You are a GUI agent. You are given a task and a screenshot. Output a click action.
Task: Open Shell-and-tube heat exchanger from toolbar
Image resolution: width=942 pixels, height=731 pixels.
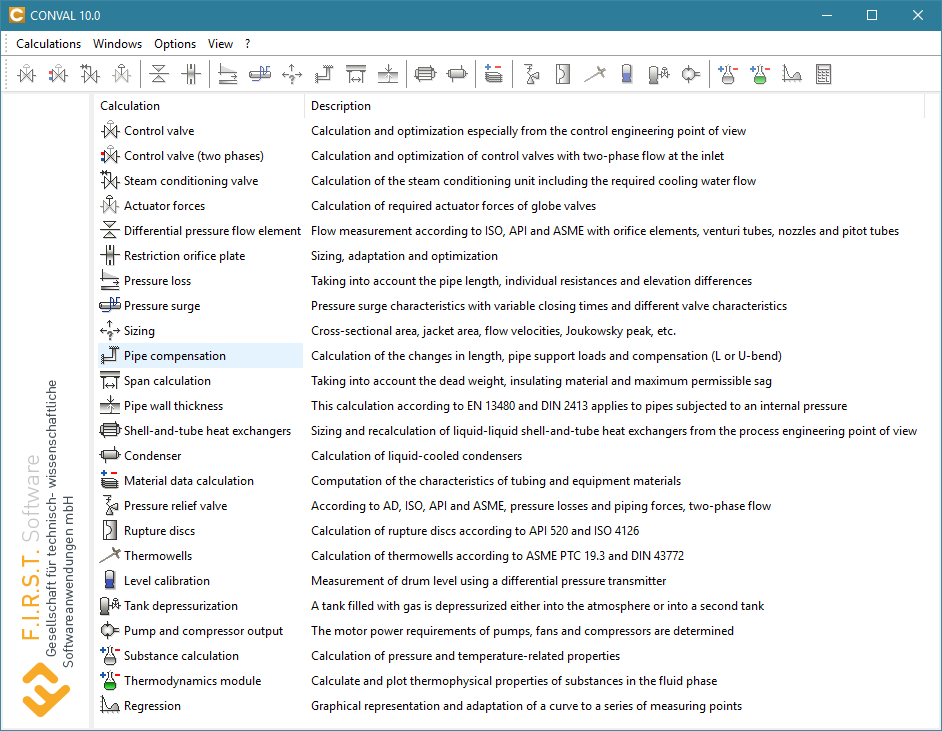(425, 74)
